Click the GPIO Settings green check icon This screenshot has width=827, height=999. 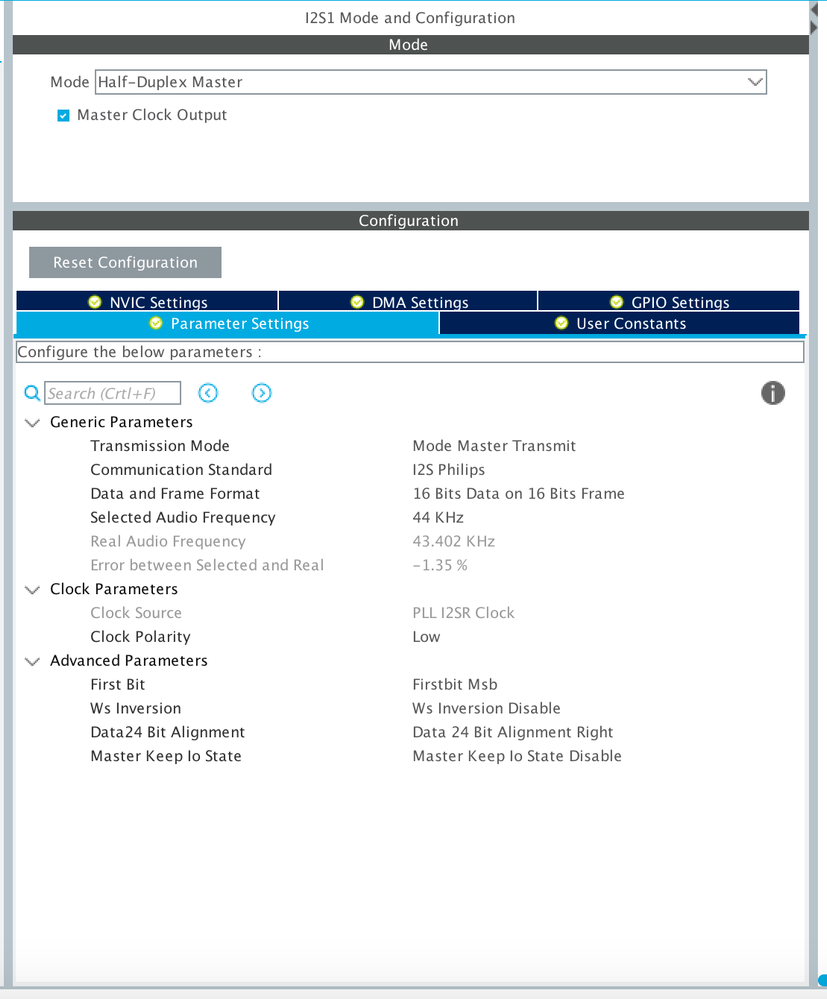click(616, 302)
